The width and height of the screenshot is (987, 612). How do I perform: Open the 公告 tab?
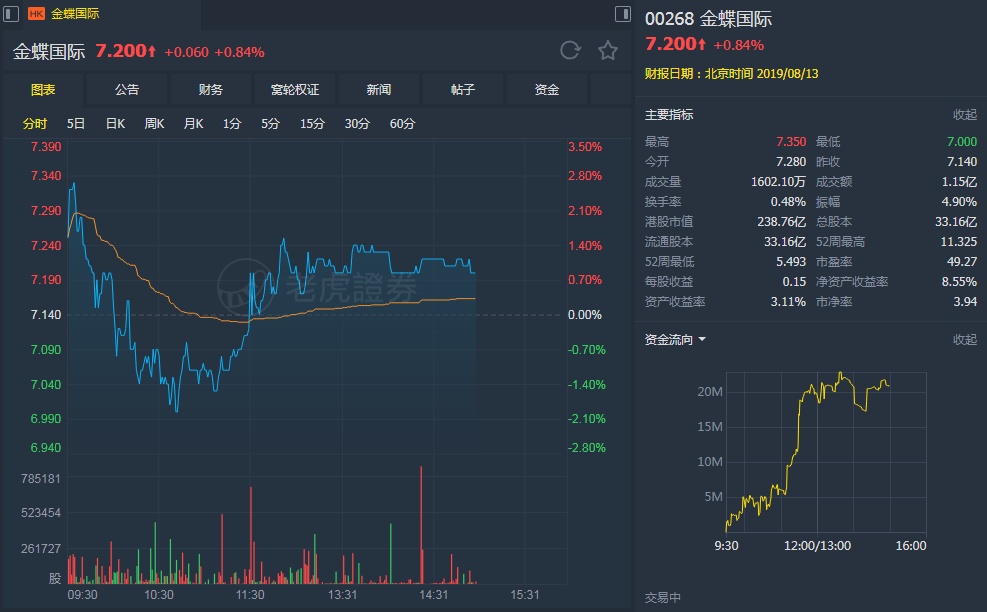click(127, 89)
